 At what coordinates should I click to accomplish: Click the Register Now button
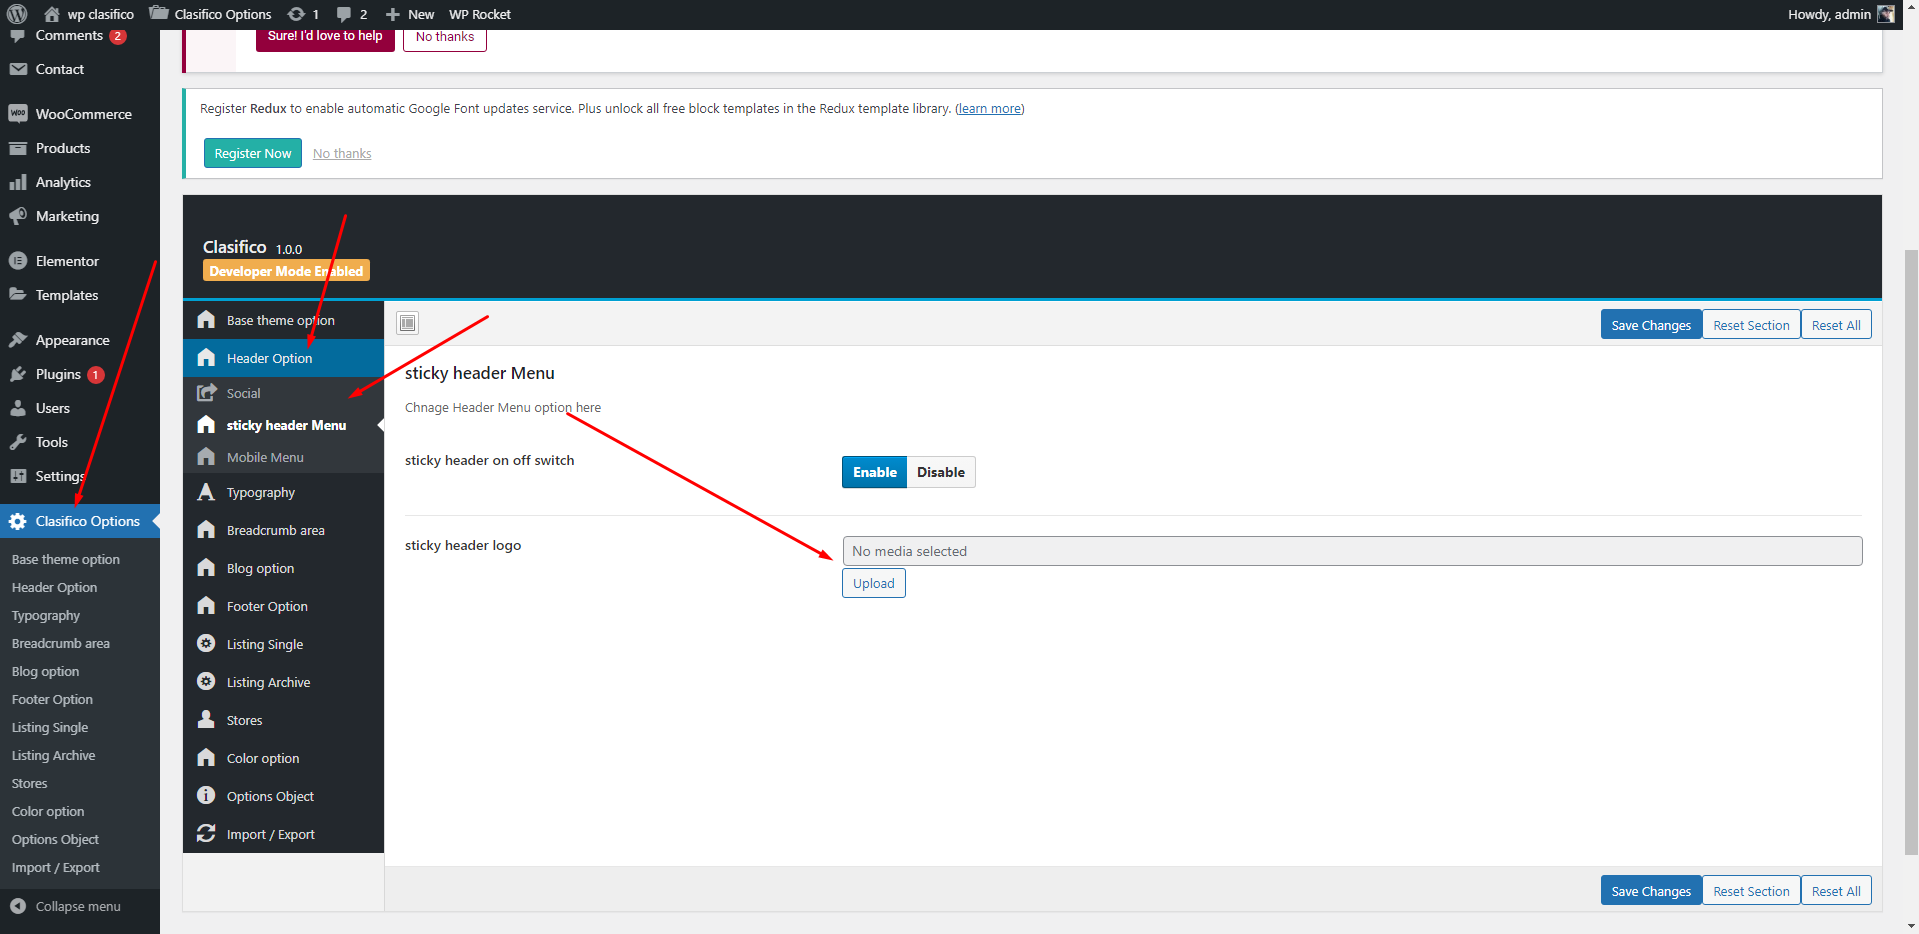coord(253,153)
